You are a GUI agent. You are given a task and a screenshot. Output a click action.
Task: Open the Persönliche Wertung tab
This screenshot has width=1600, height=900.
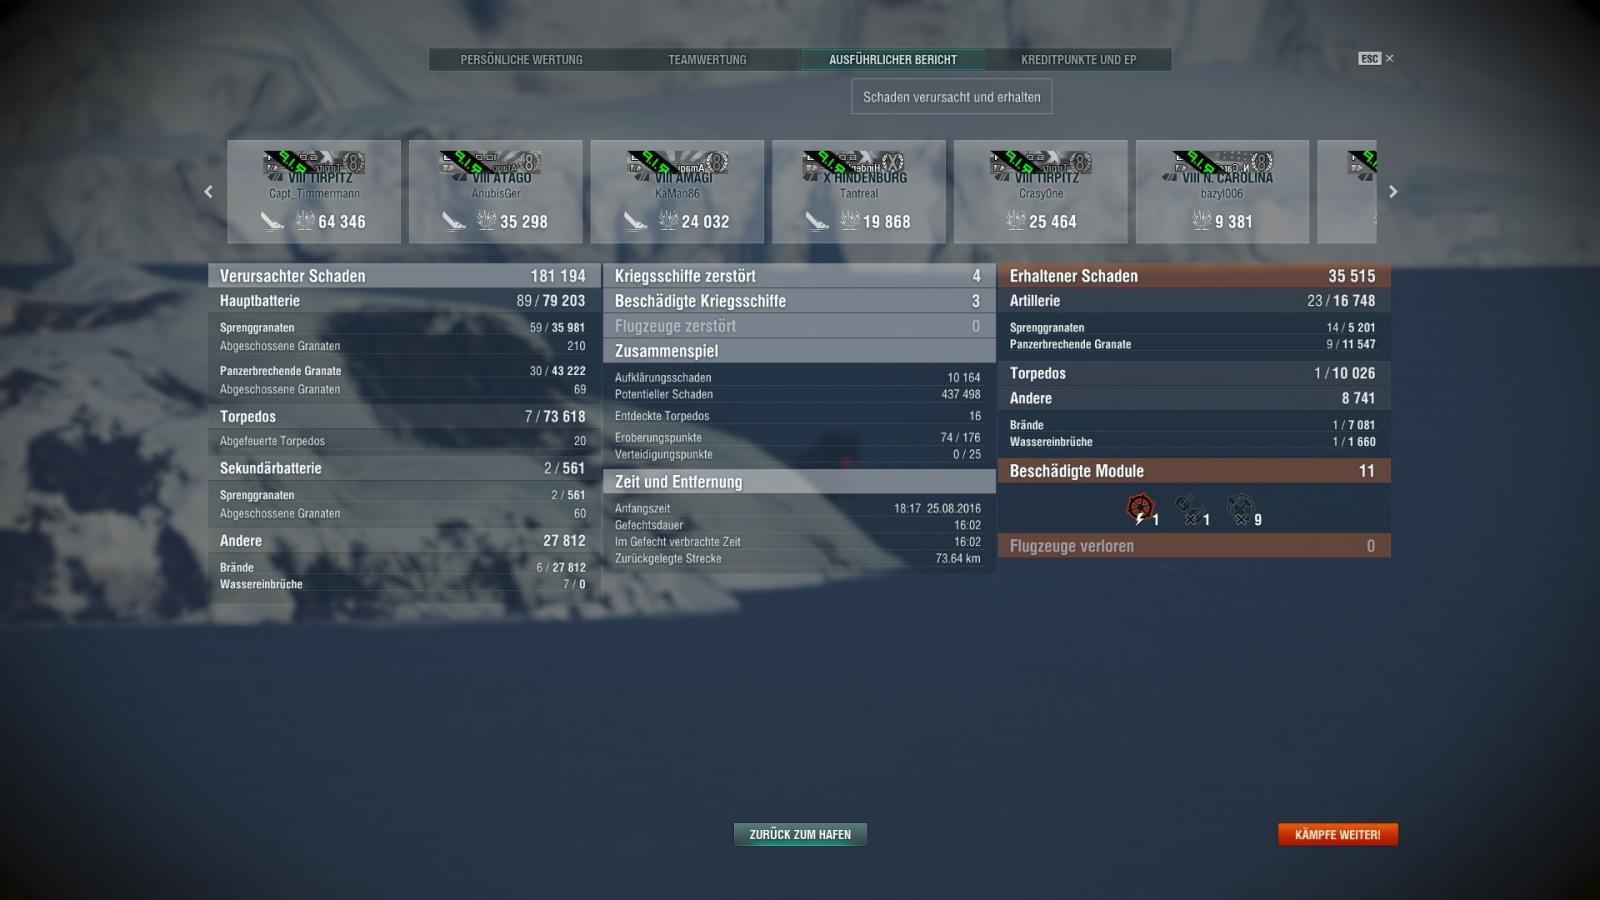(x=521, y=60)
